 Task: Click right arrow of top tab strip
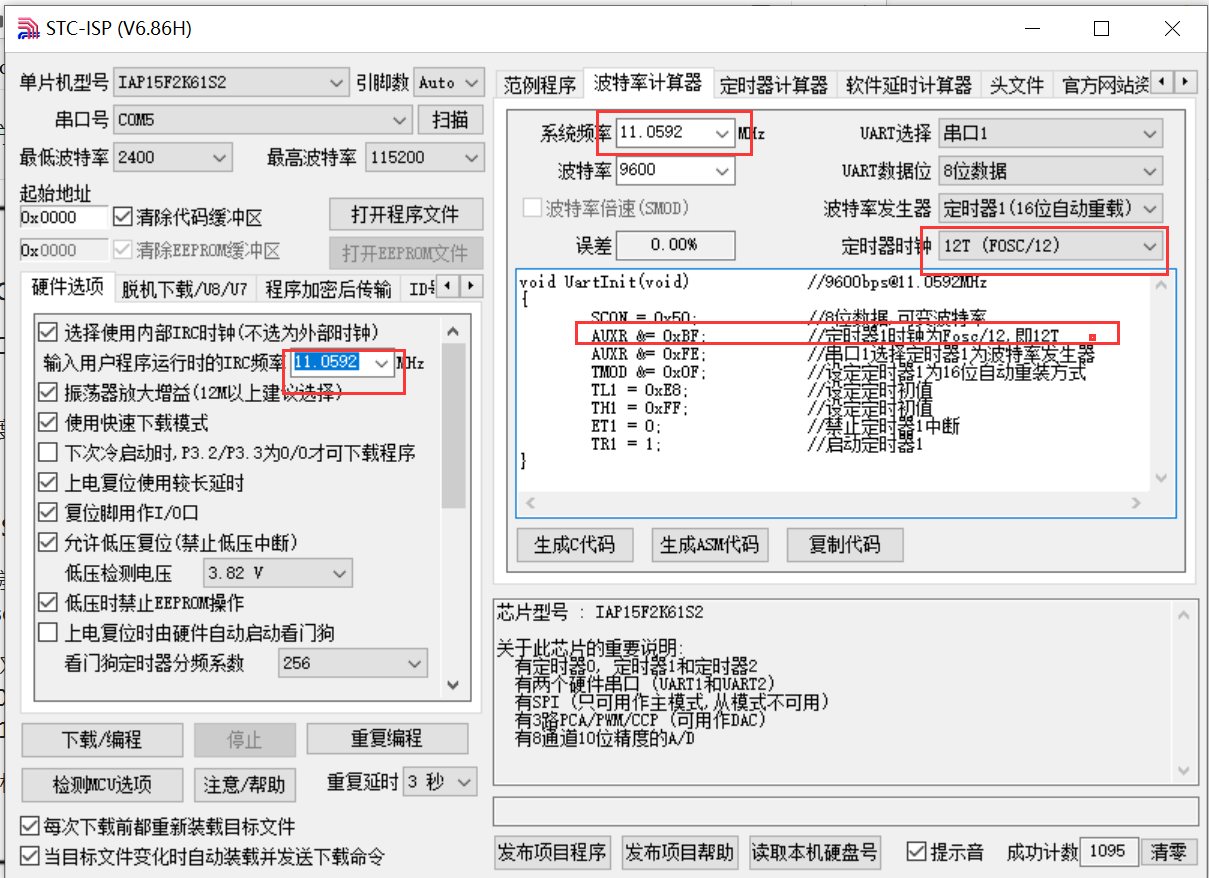[x=1185, y=81]
